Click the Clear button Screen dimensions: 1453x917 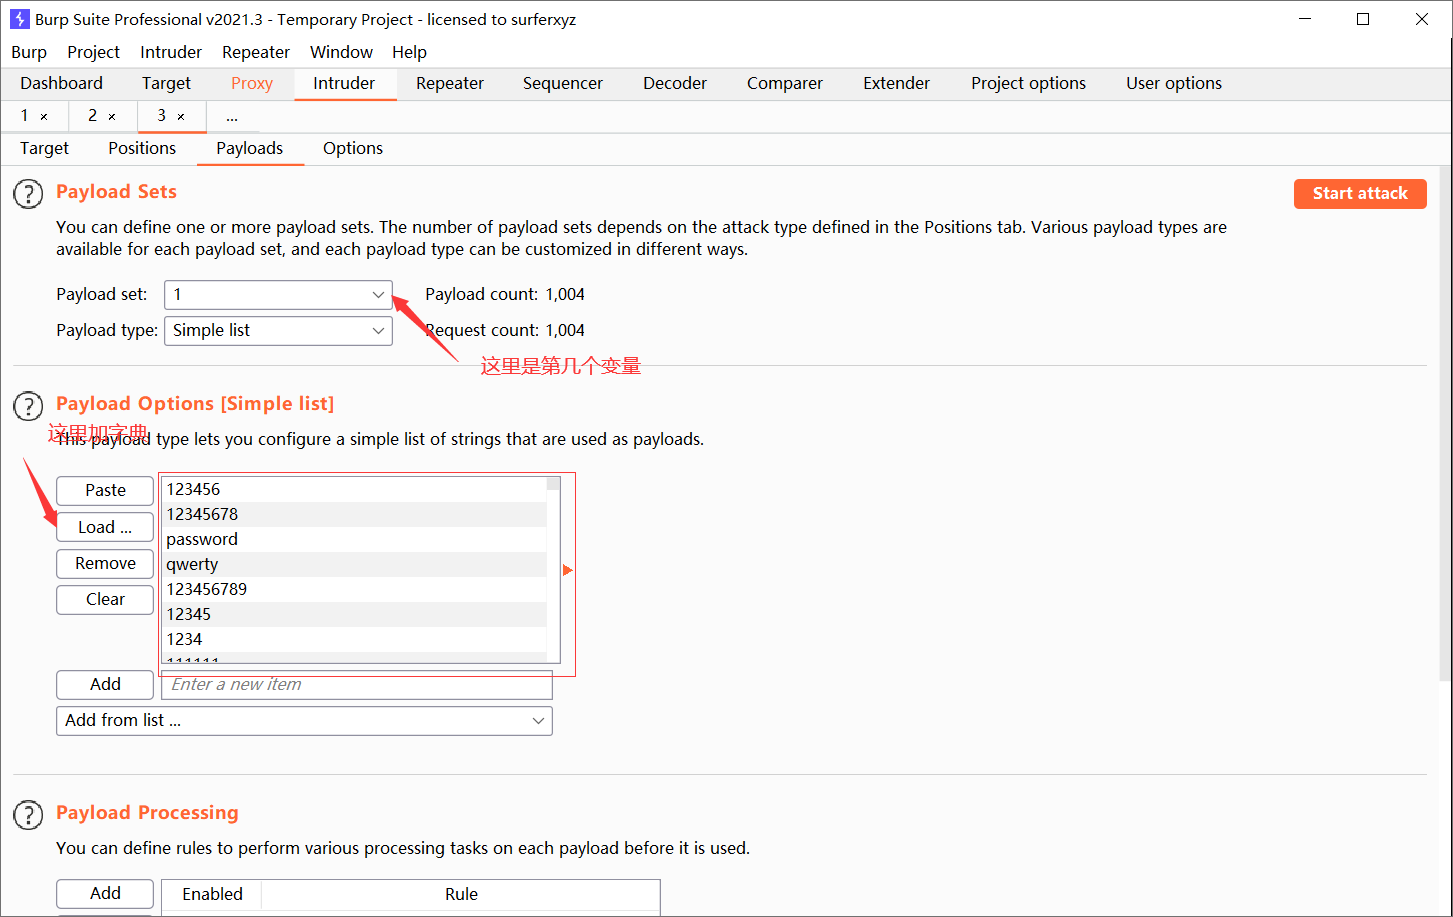pyautogui.click(x=105, y=599)
